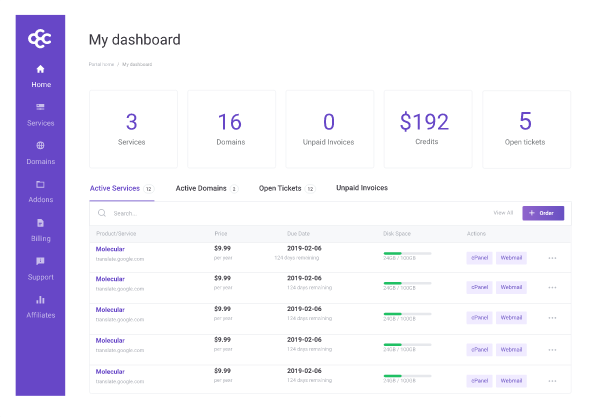This screenshot has width=607, height=417.
Task: Open Services from the sidebar icon
Action: click(x=40, y=107)
